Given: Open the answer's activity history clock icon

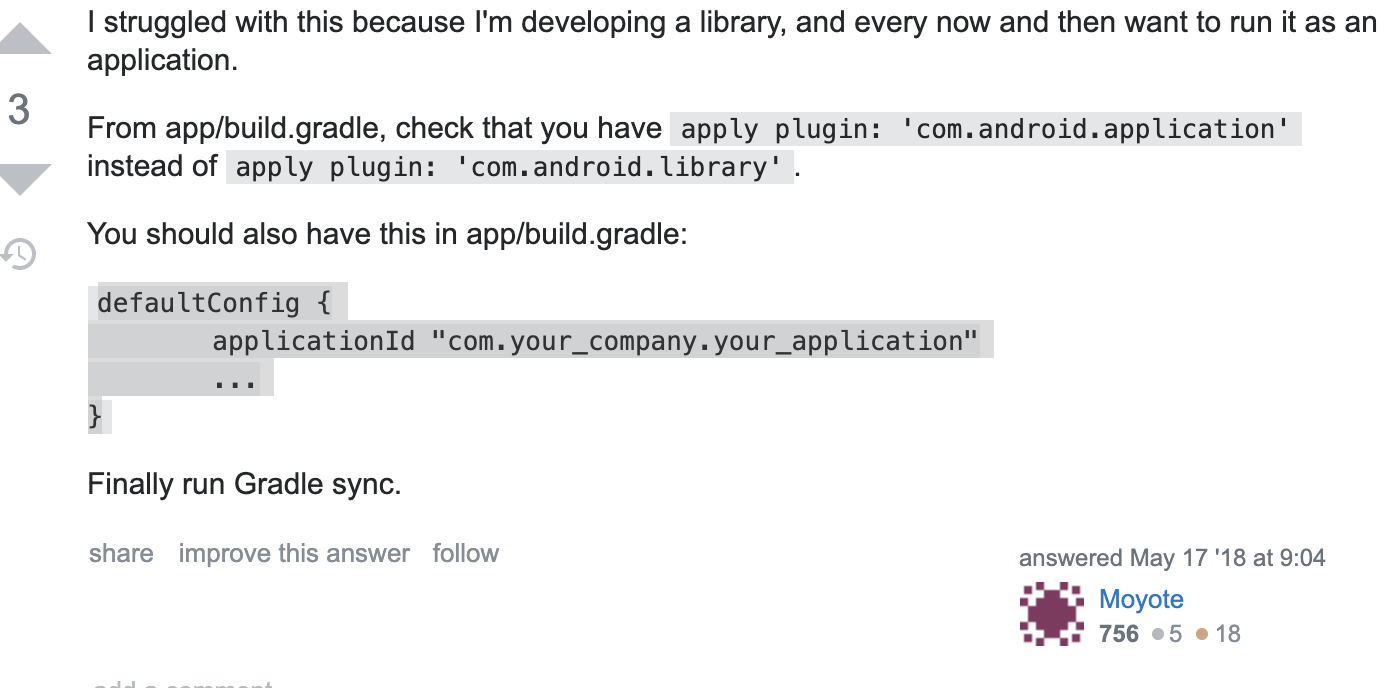Looking at the screenshot, I should (19, 254).
